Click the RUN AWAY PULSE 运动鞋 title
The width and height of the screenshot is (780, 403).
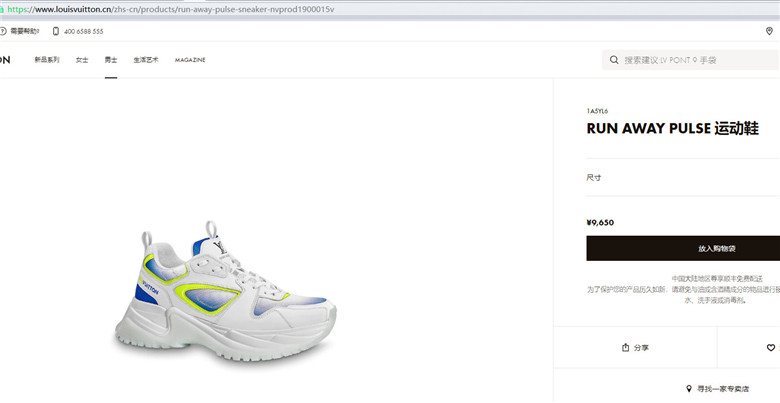672,128
